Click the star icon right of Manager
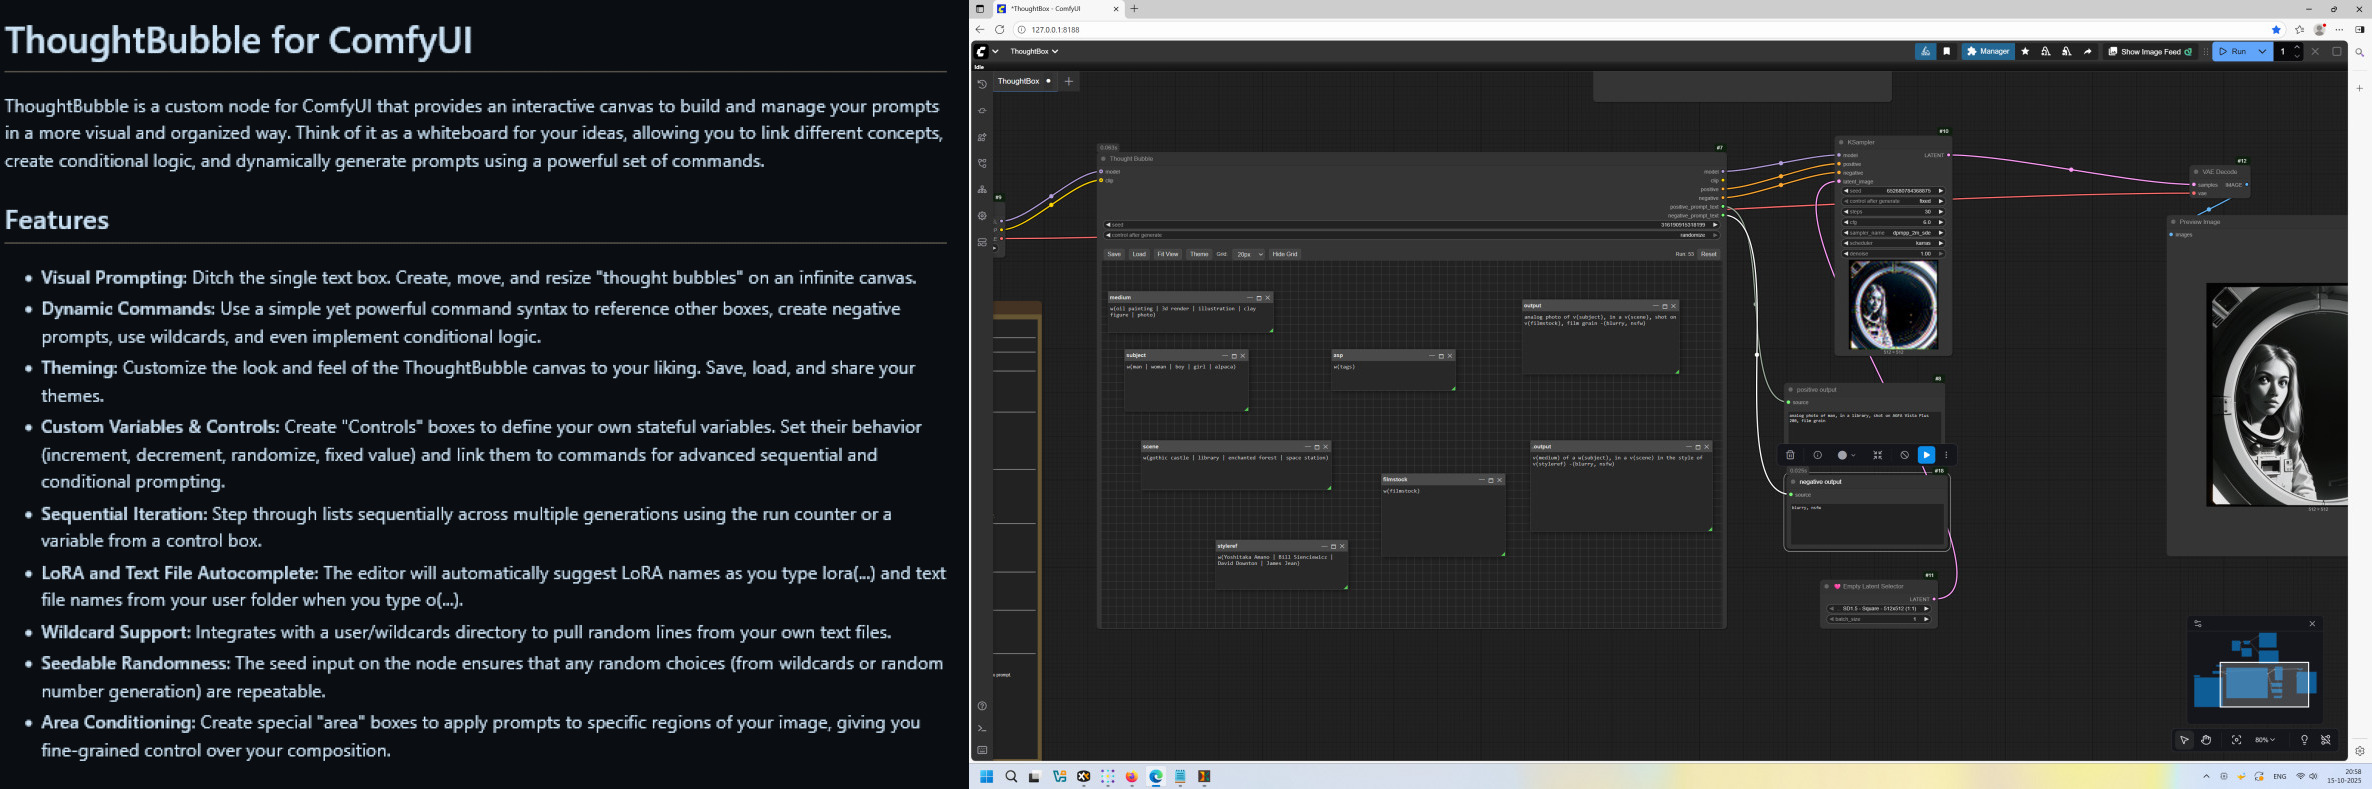Screen dimensions: 2372x789 coord(2025,51)
